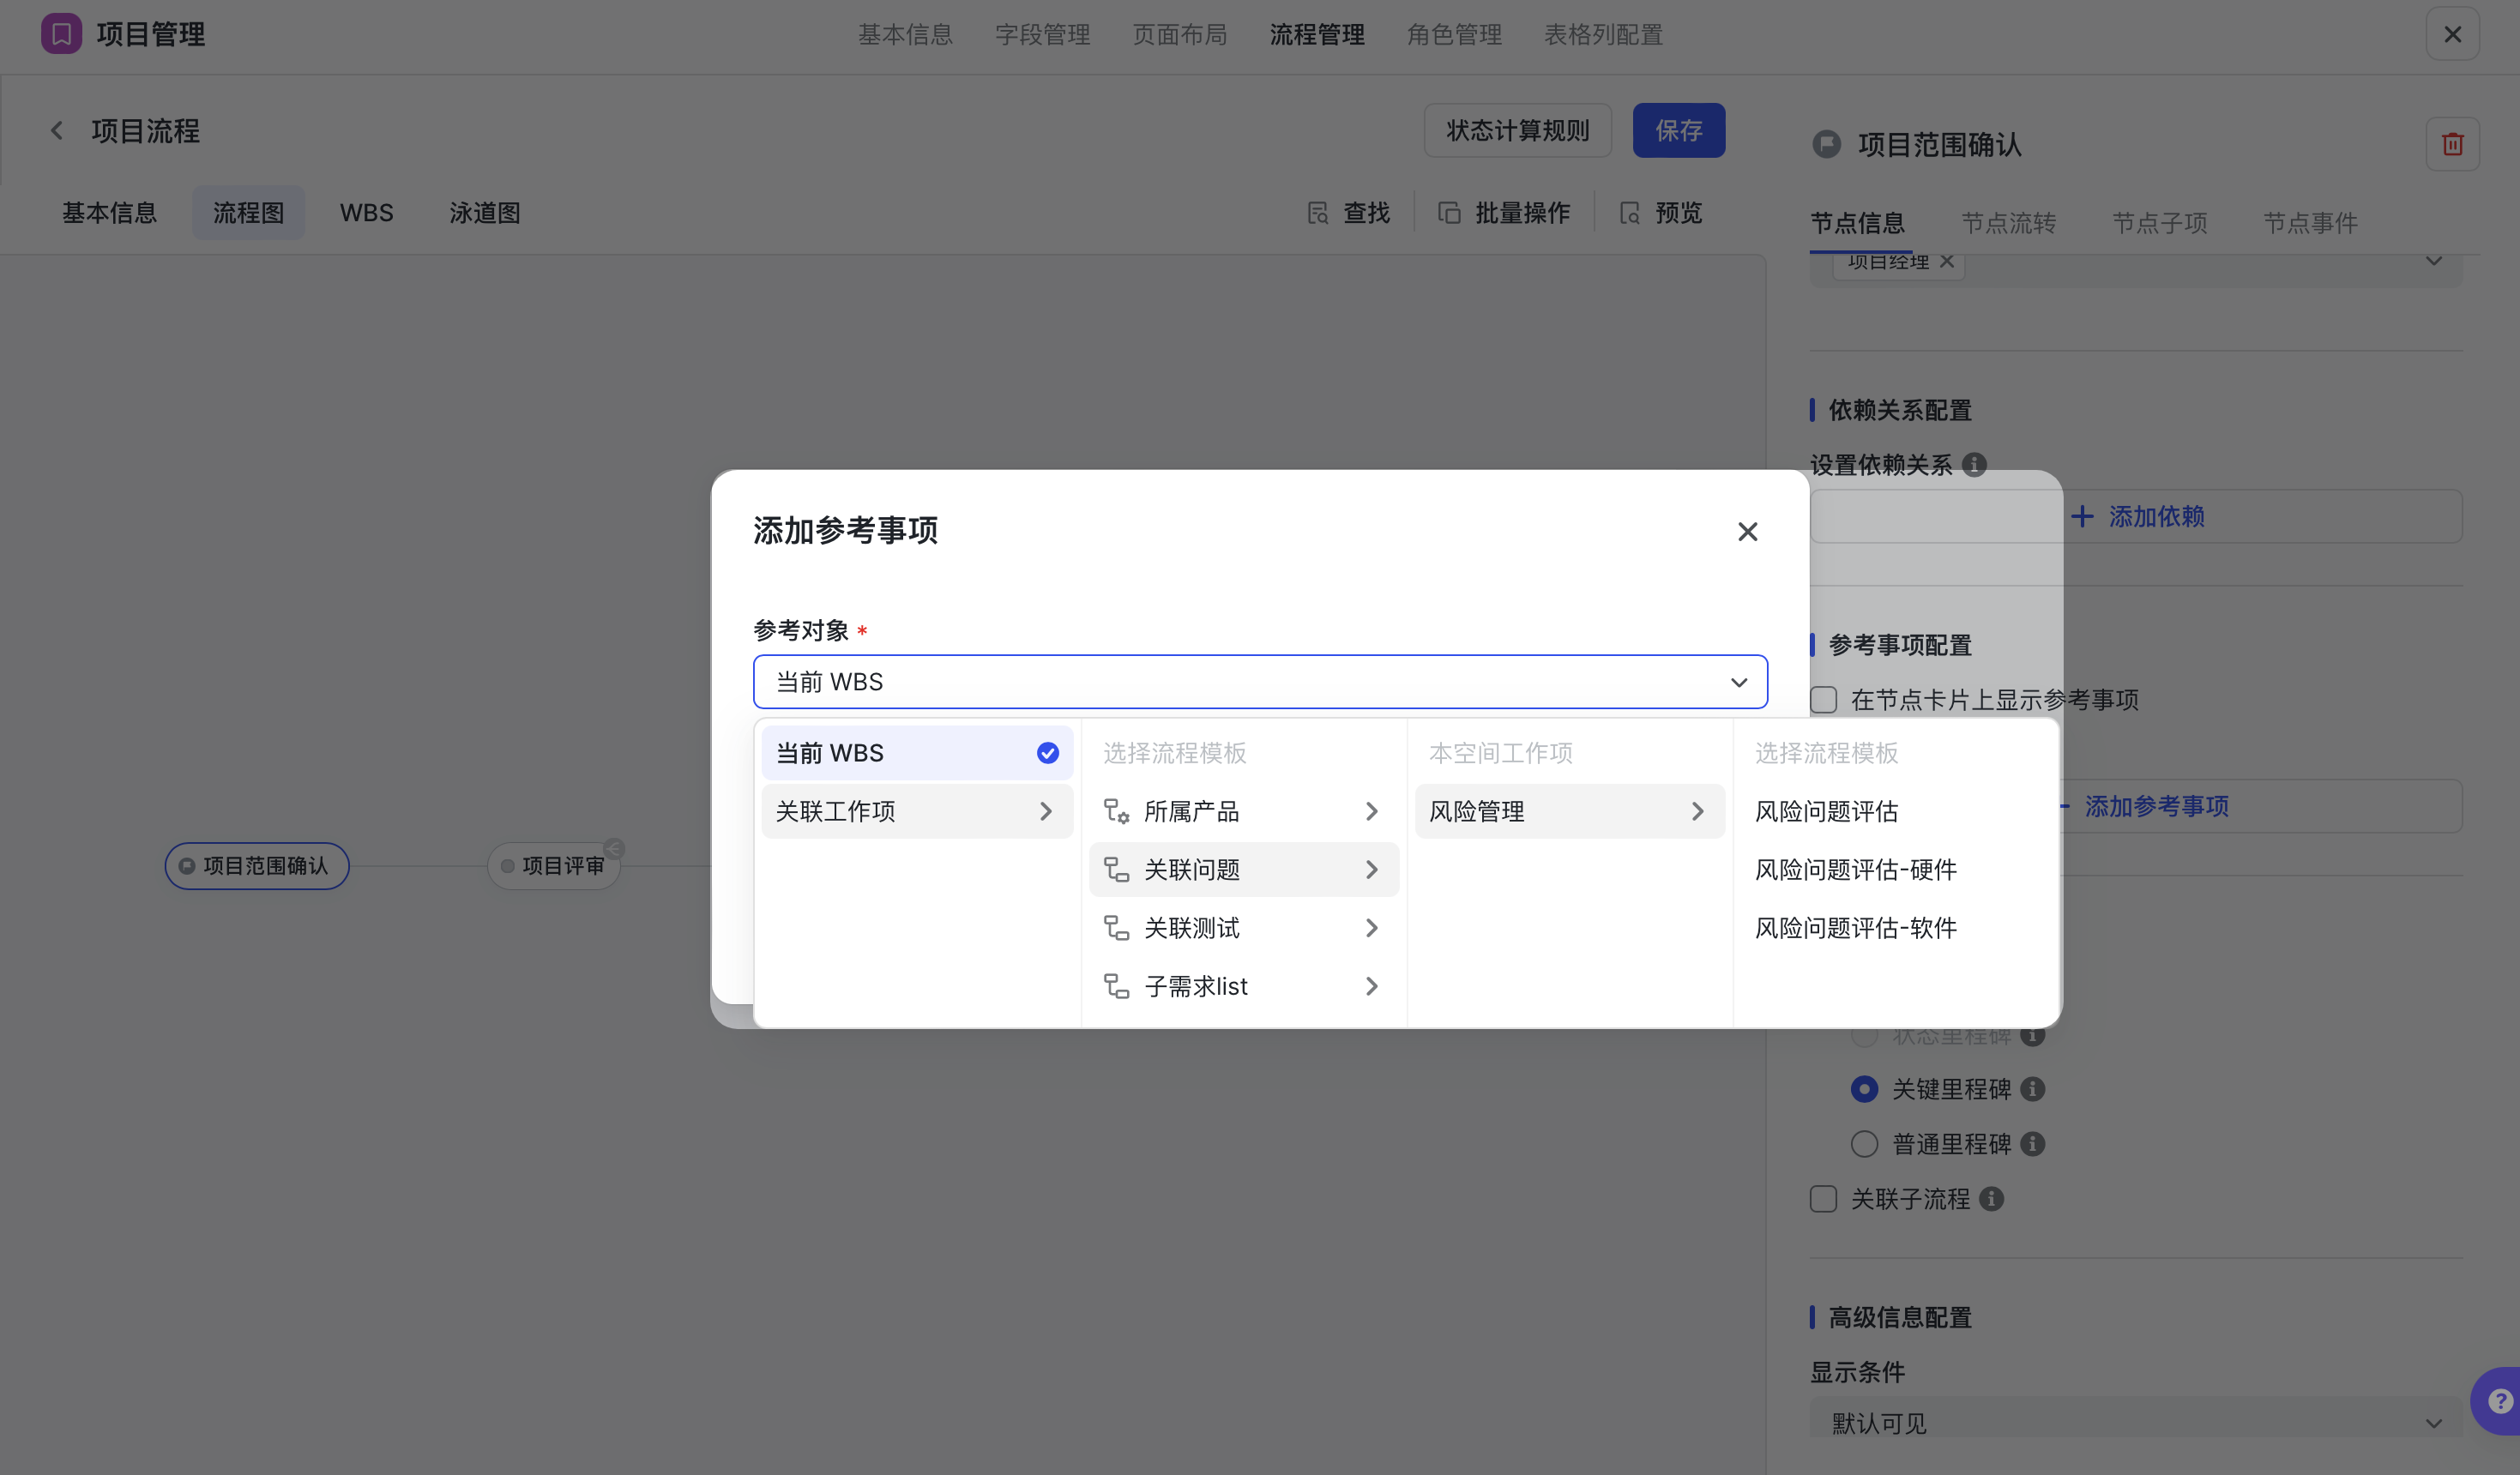The height and width of the screenshot is (1475, 2520).
Task: Click the 关联测试 relation icon
Action: tap(1116, 928)
